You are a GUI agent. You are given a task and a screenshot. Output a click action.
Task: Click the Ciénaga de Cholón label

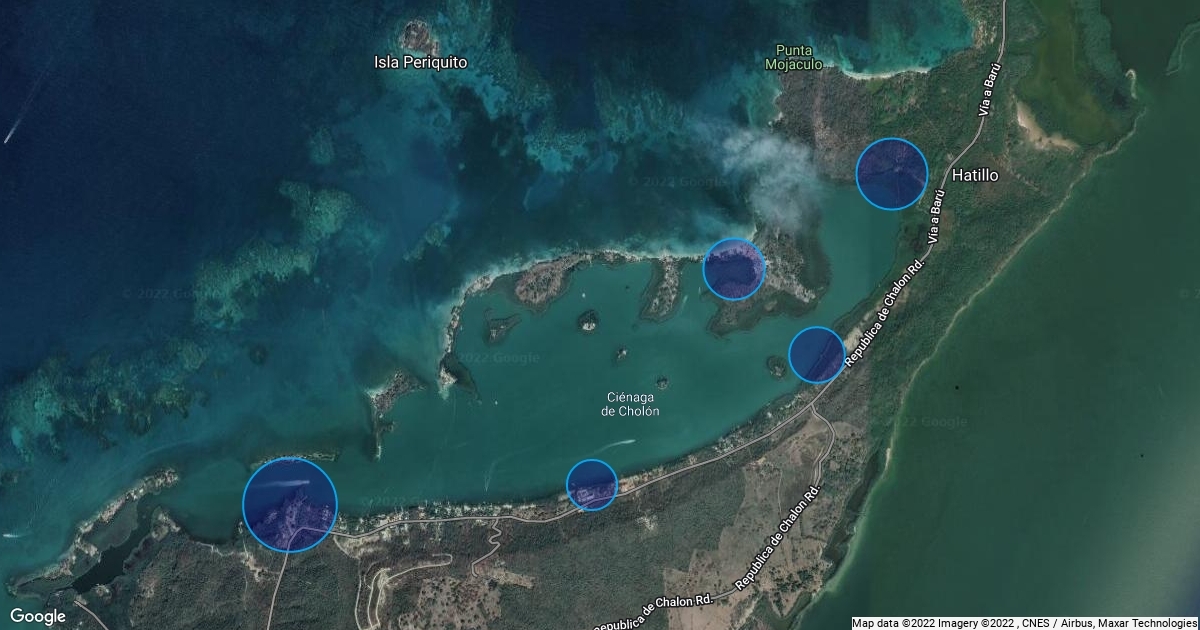[630, 404]
